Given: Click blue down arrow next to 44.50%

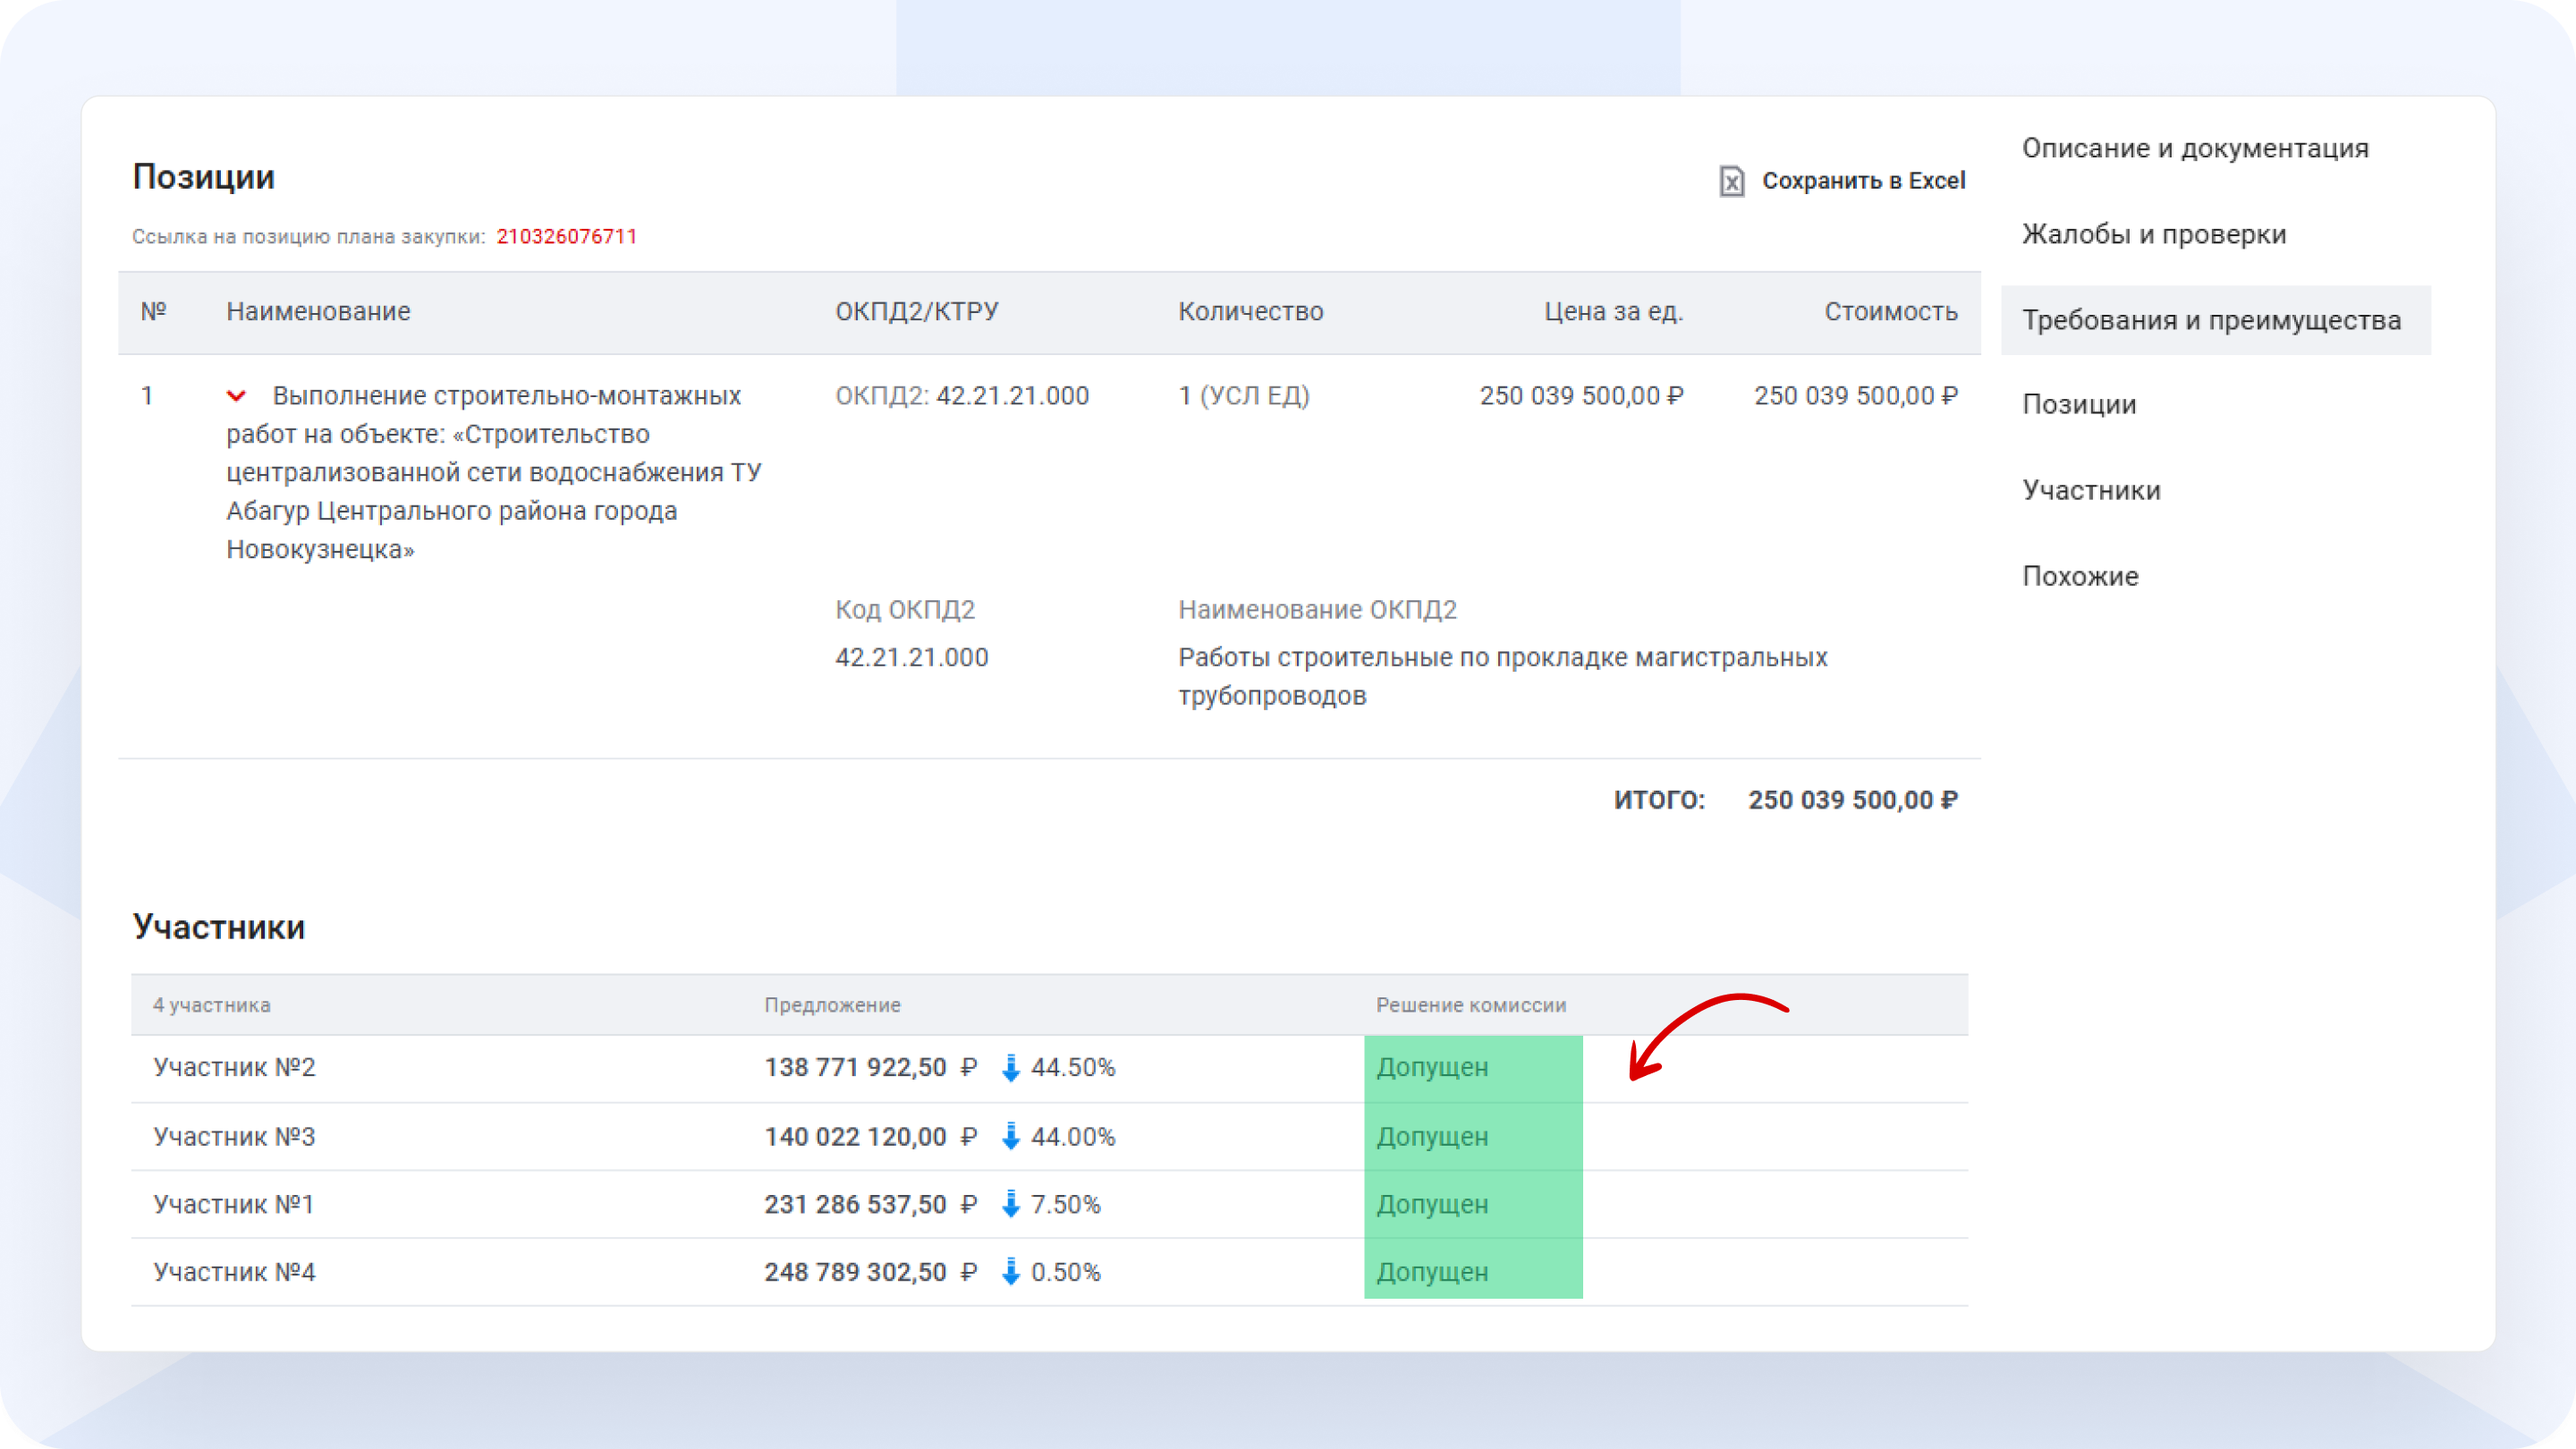Looking at the screenshot, I should 1010,1067.
